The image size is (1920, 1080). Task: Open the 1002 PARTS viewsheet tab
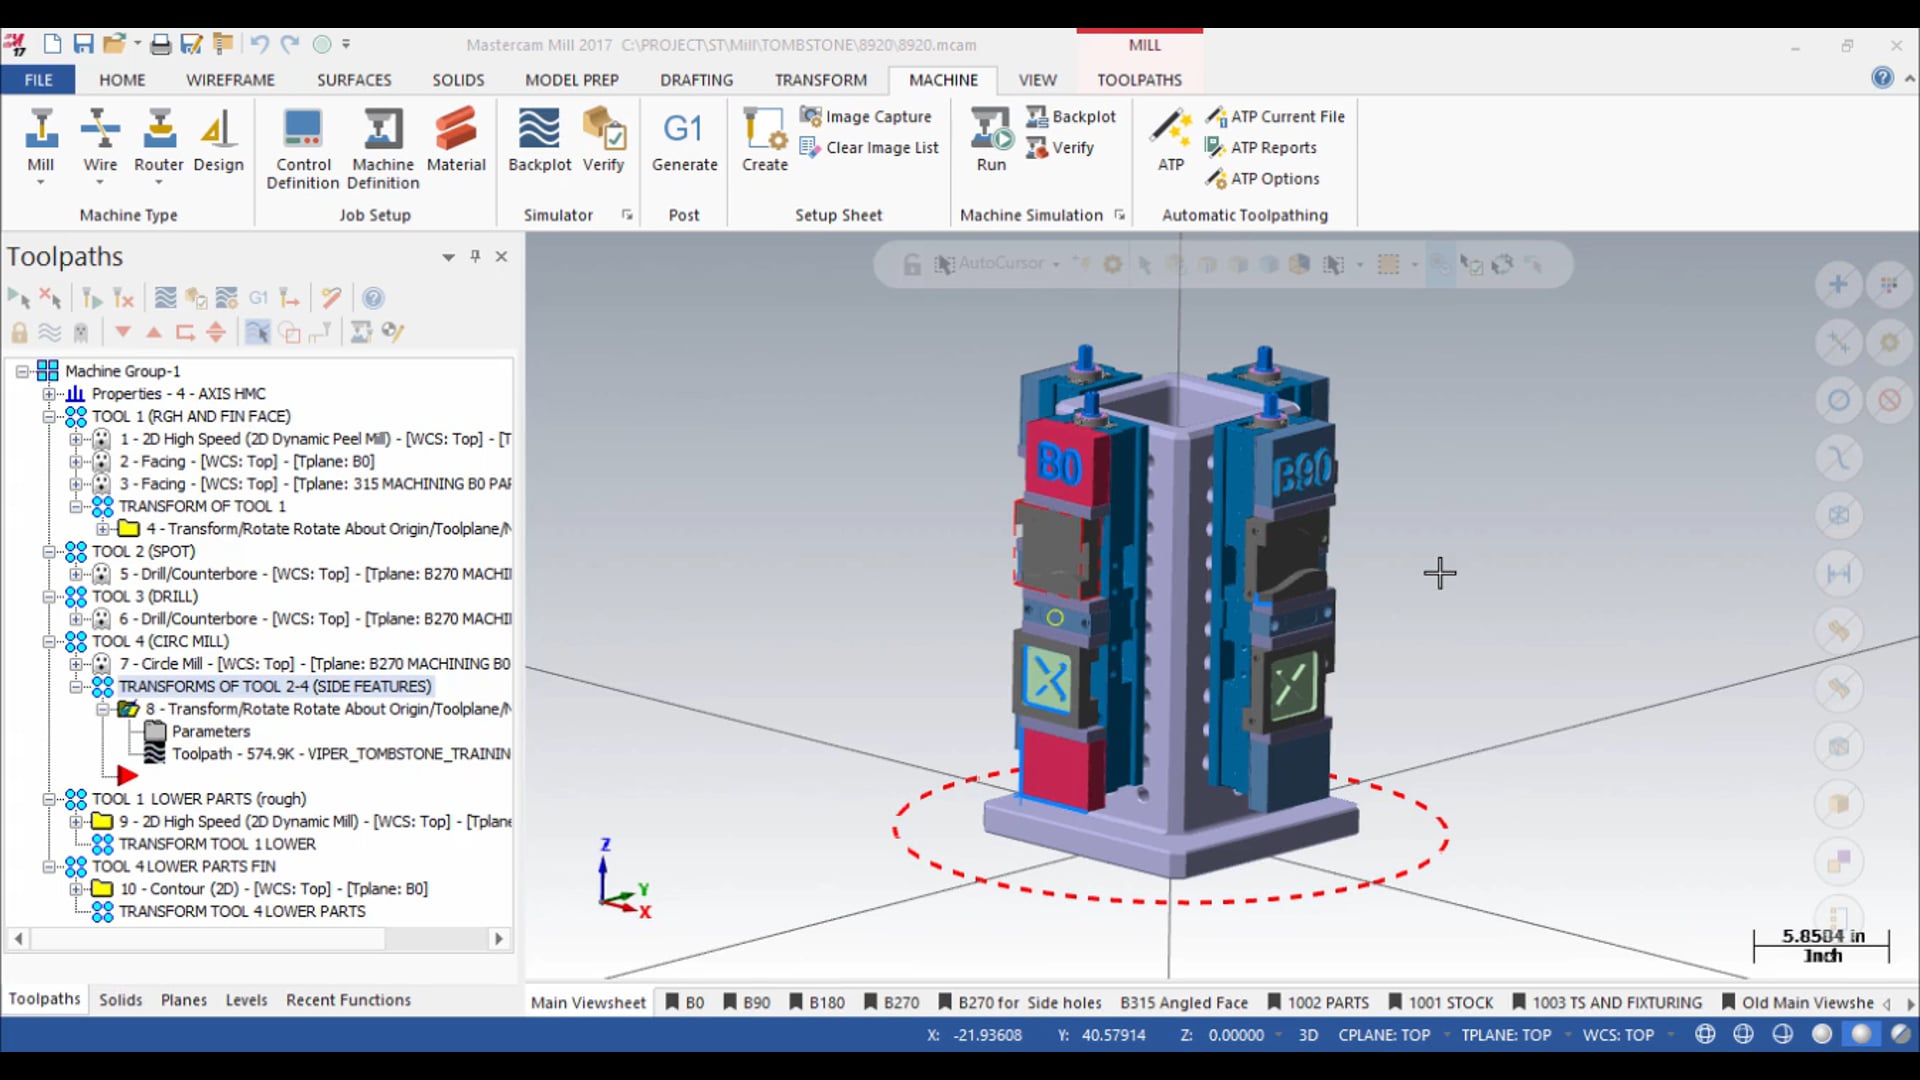(1318, 1003)
